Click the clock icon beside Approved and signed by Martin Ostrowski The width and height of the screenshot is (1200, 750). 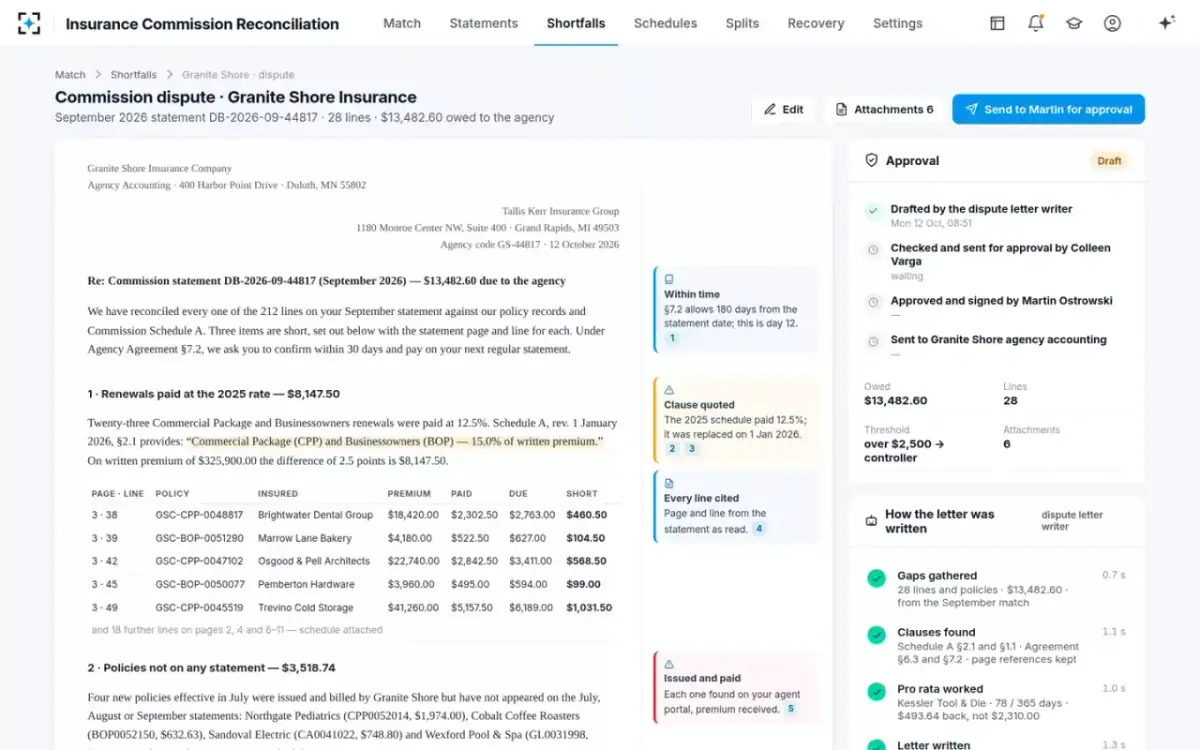click(873, 301)
